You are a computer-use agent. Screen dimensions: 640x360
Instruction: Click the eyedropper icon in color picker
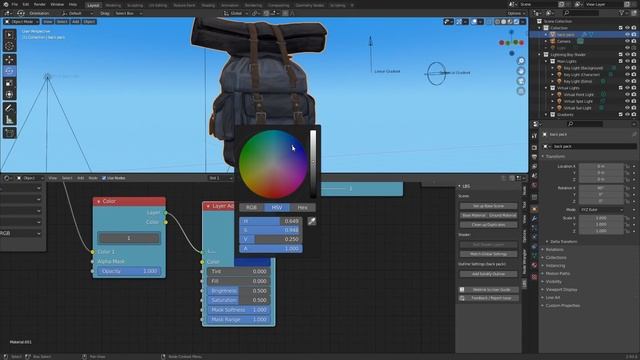pos(312,221)
